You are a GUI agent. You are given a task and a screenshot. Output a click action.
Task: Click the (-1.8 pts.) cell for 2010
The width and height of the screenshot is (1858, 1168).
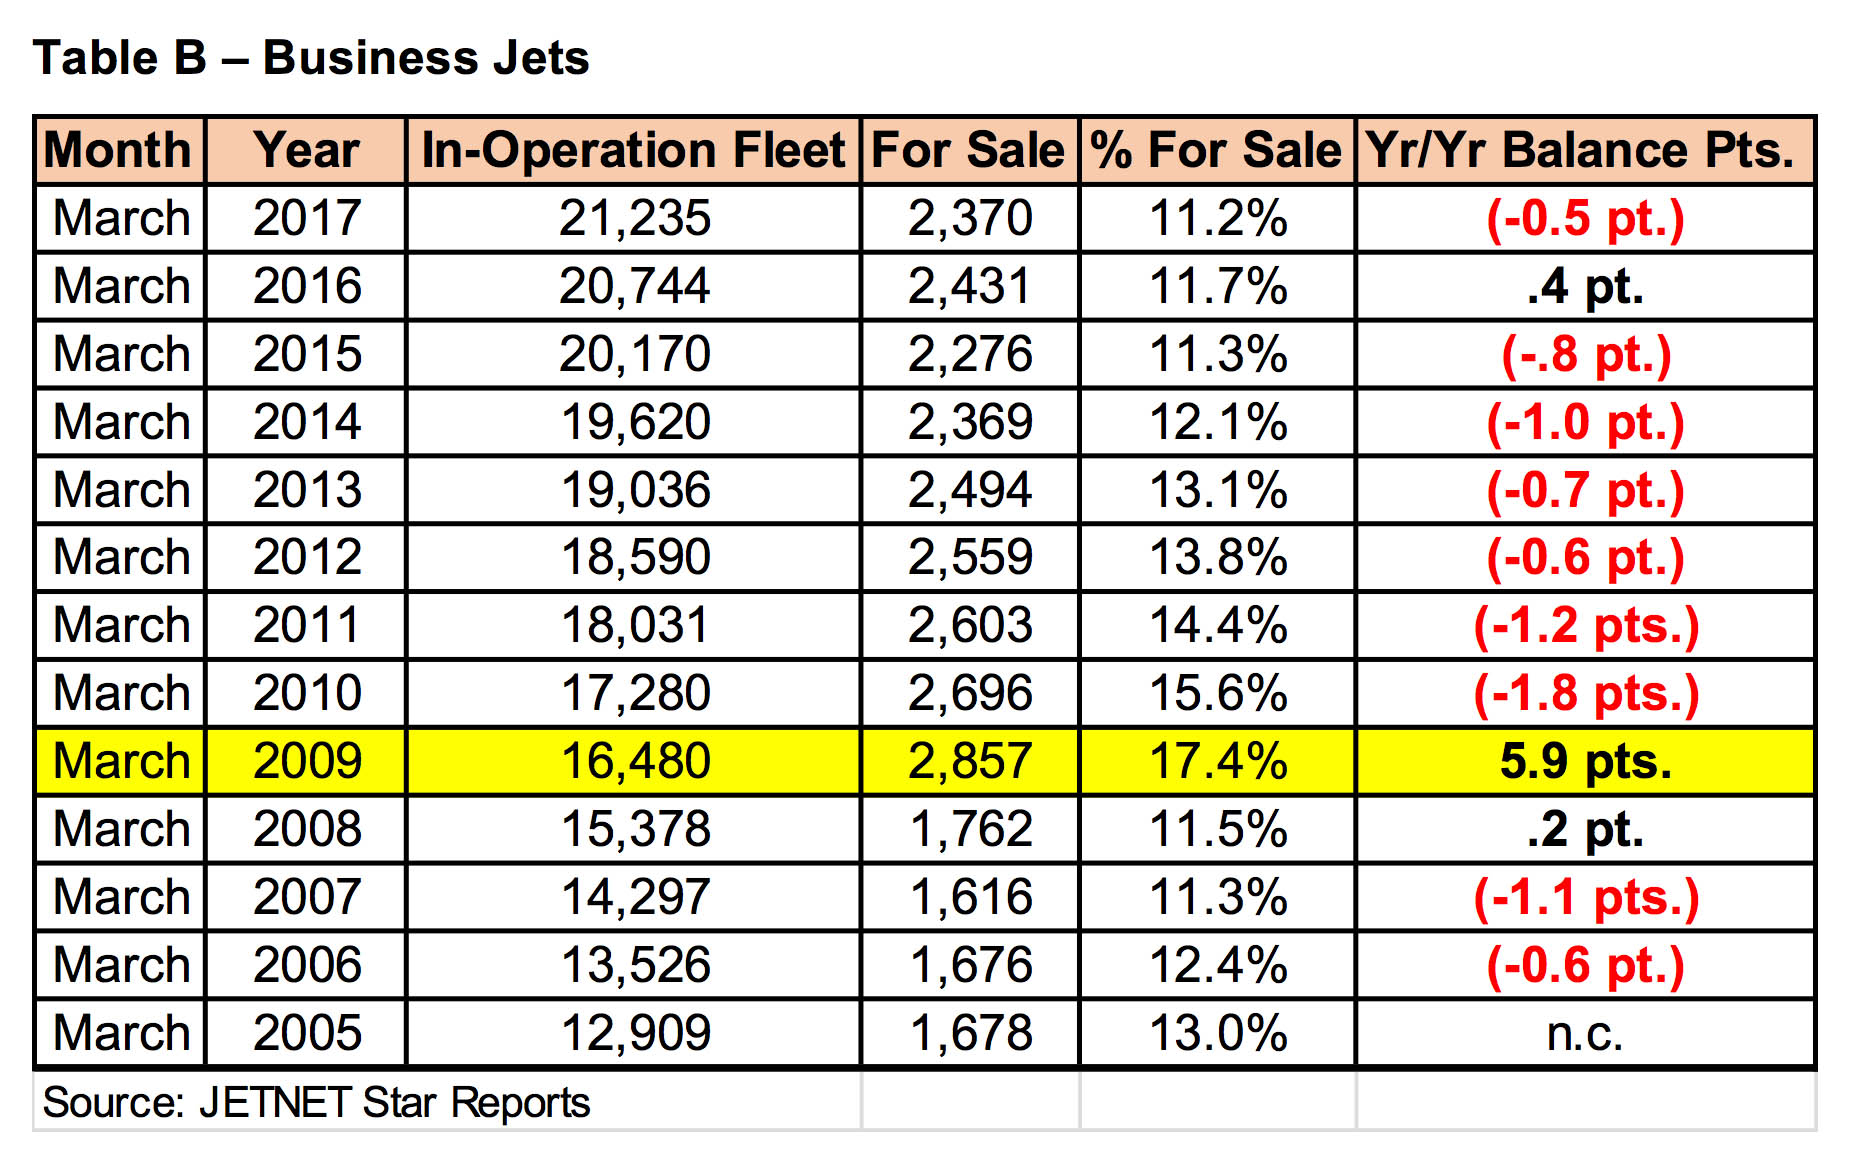coord(1585,693)
